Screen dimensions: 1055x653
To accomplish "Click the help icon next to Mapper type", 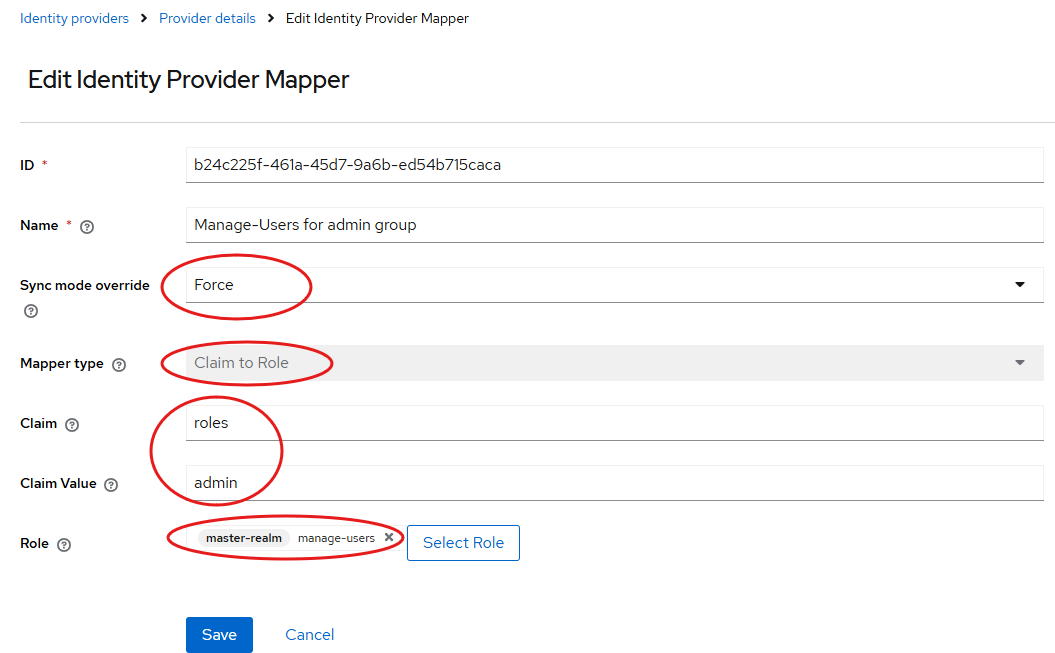I will click(120, 365).
